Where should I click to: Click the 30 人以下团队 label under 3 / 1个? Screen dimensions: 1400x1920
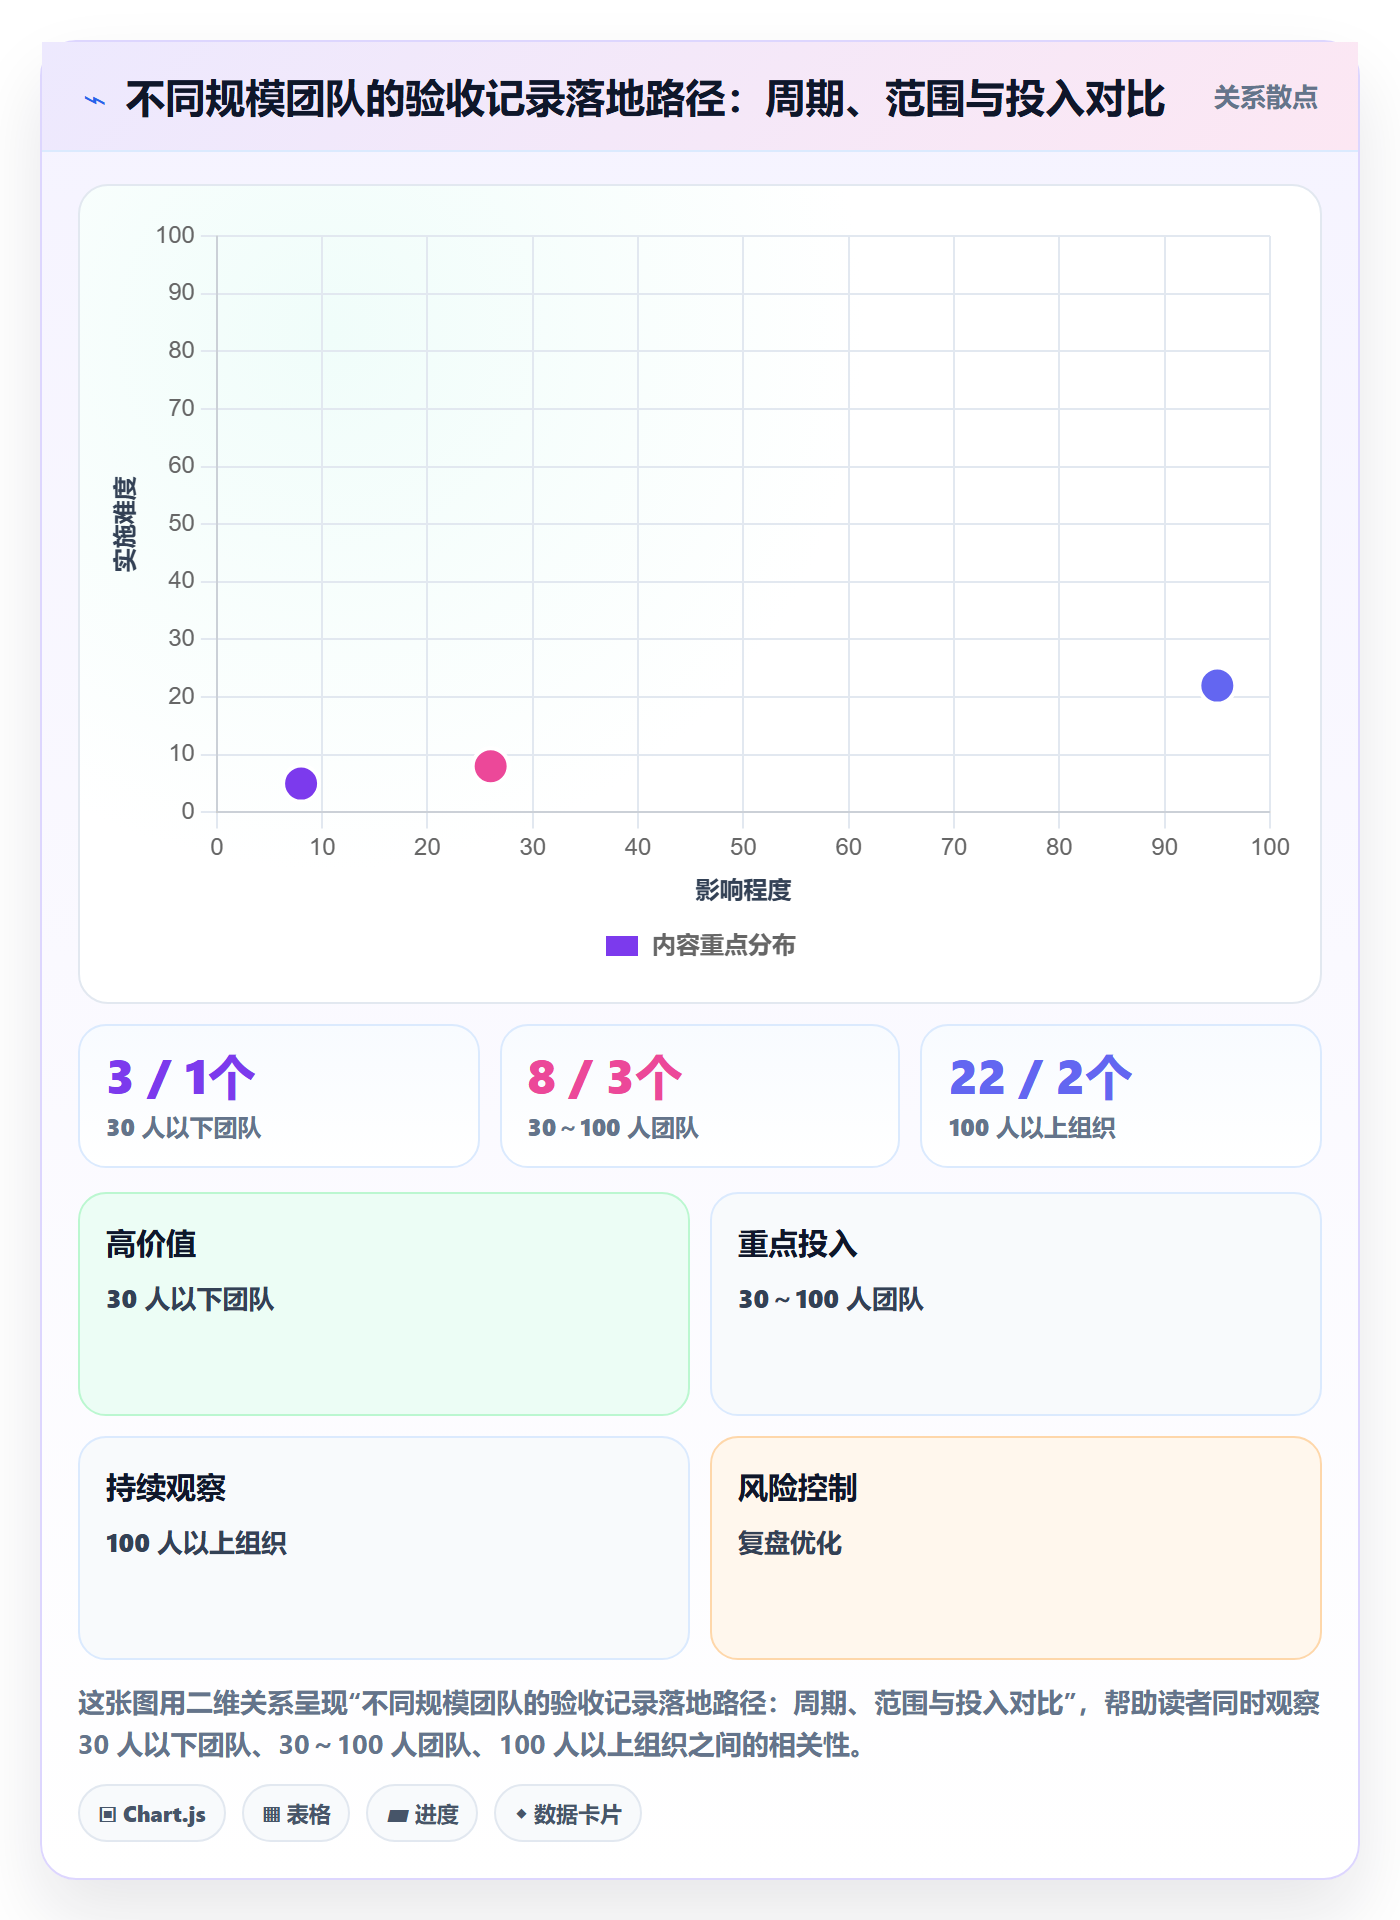click(184, 1128)
